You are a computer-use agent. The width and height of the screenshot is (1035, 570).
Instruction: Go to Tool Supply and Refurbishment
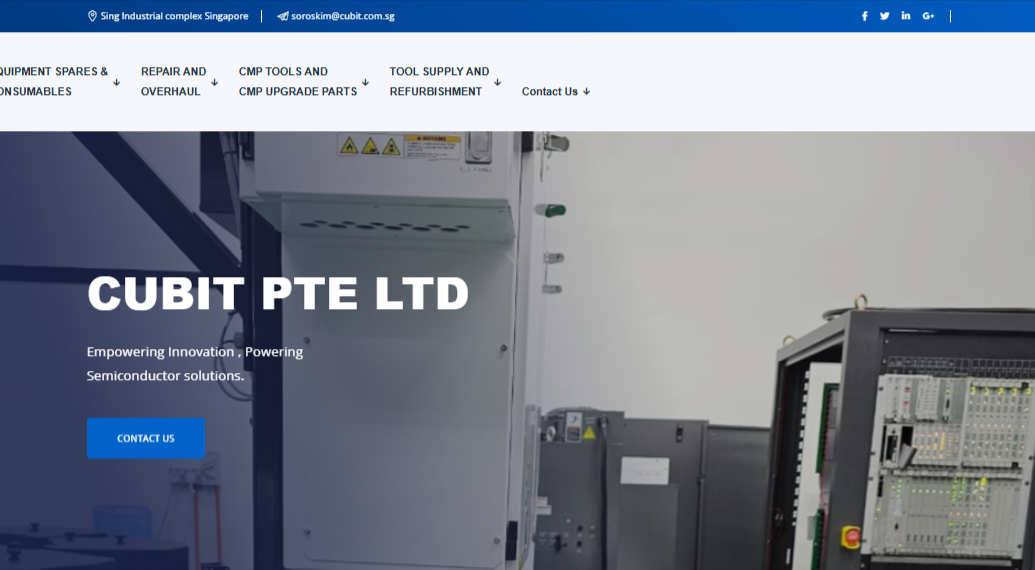click(x=439, y=81)
